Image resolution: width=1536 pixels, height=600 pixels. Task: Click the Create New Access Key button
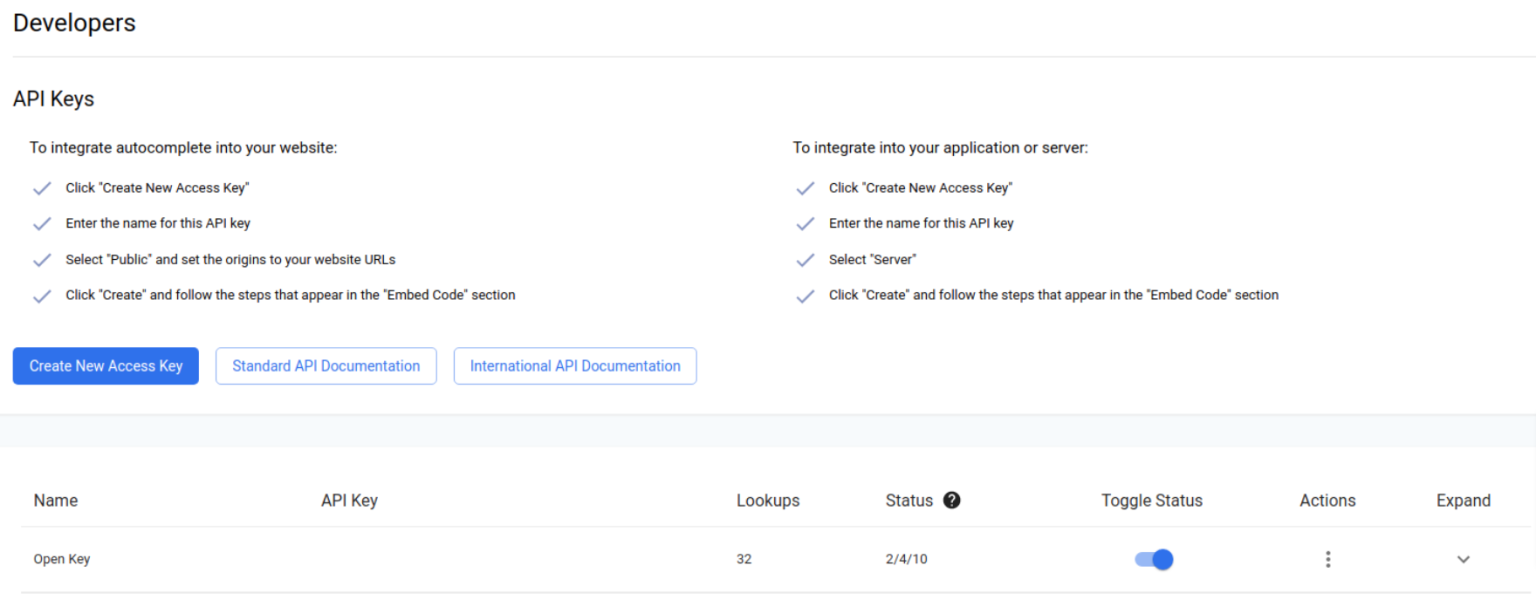coord(106,366)
